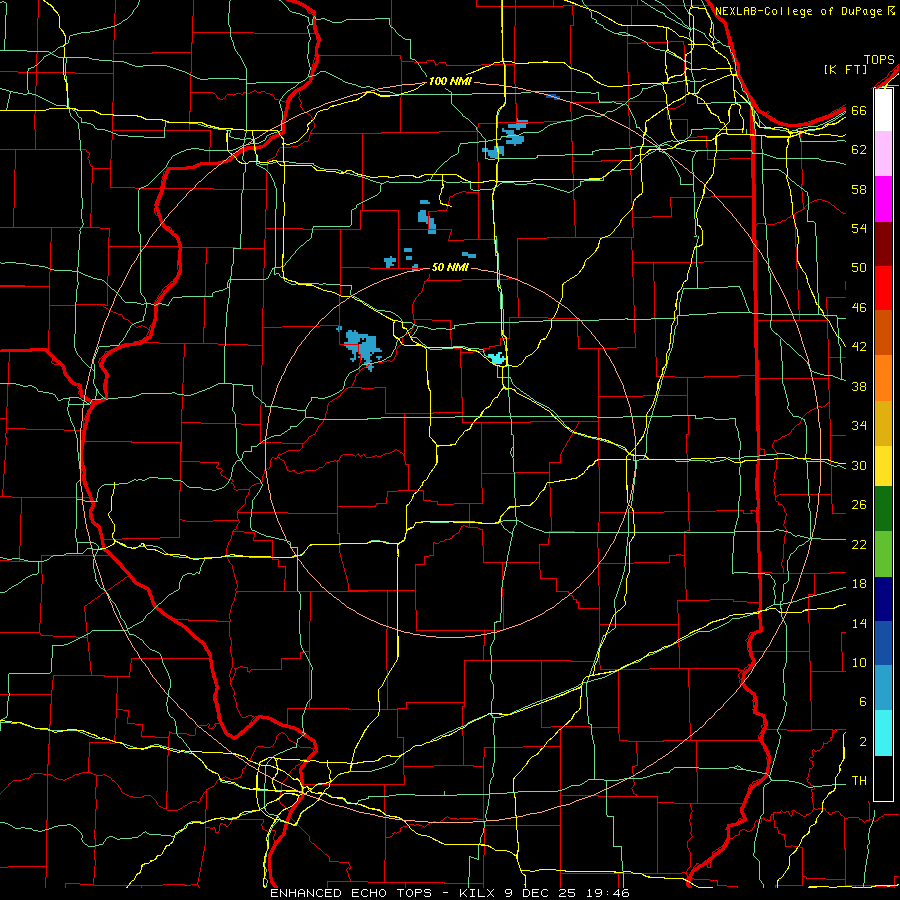Click the 9 DEC 25 date text
The height and width of the screenshot is (900, 900).
[542, 893]
